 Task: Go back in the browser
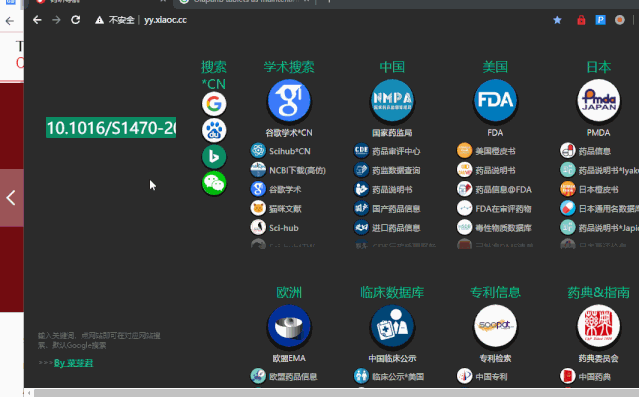[37, 20]
